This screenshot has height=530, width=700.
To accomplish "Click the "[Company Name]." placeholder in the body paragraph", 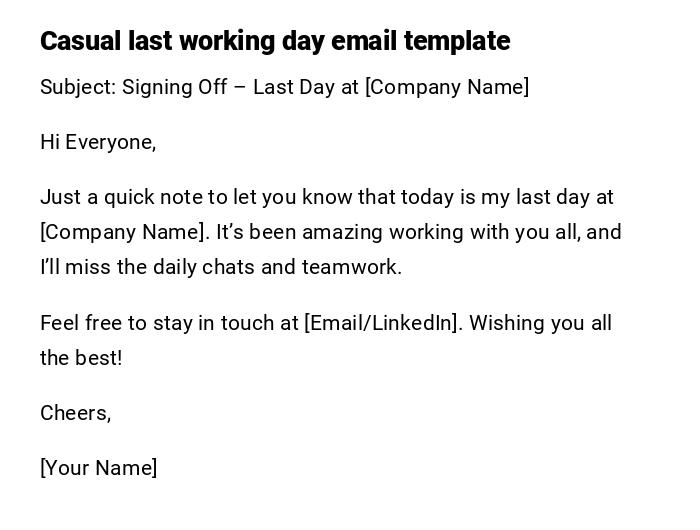I will tap(125, 232).
